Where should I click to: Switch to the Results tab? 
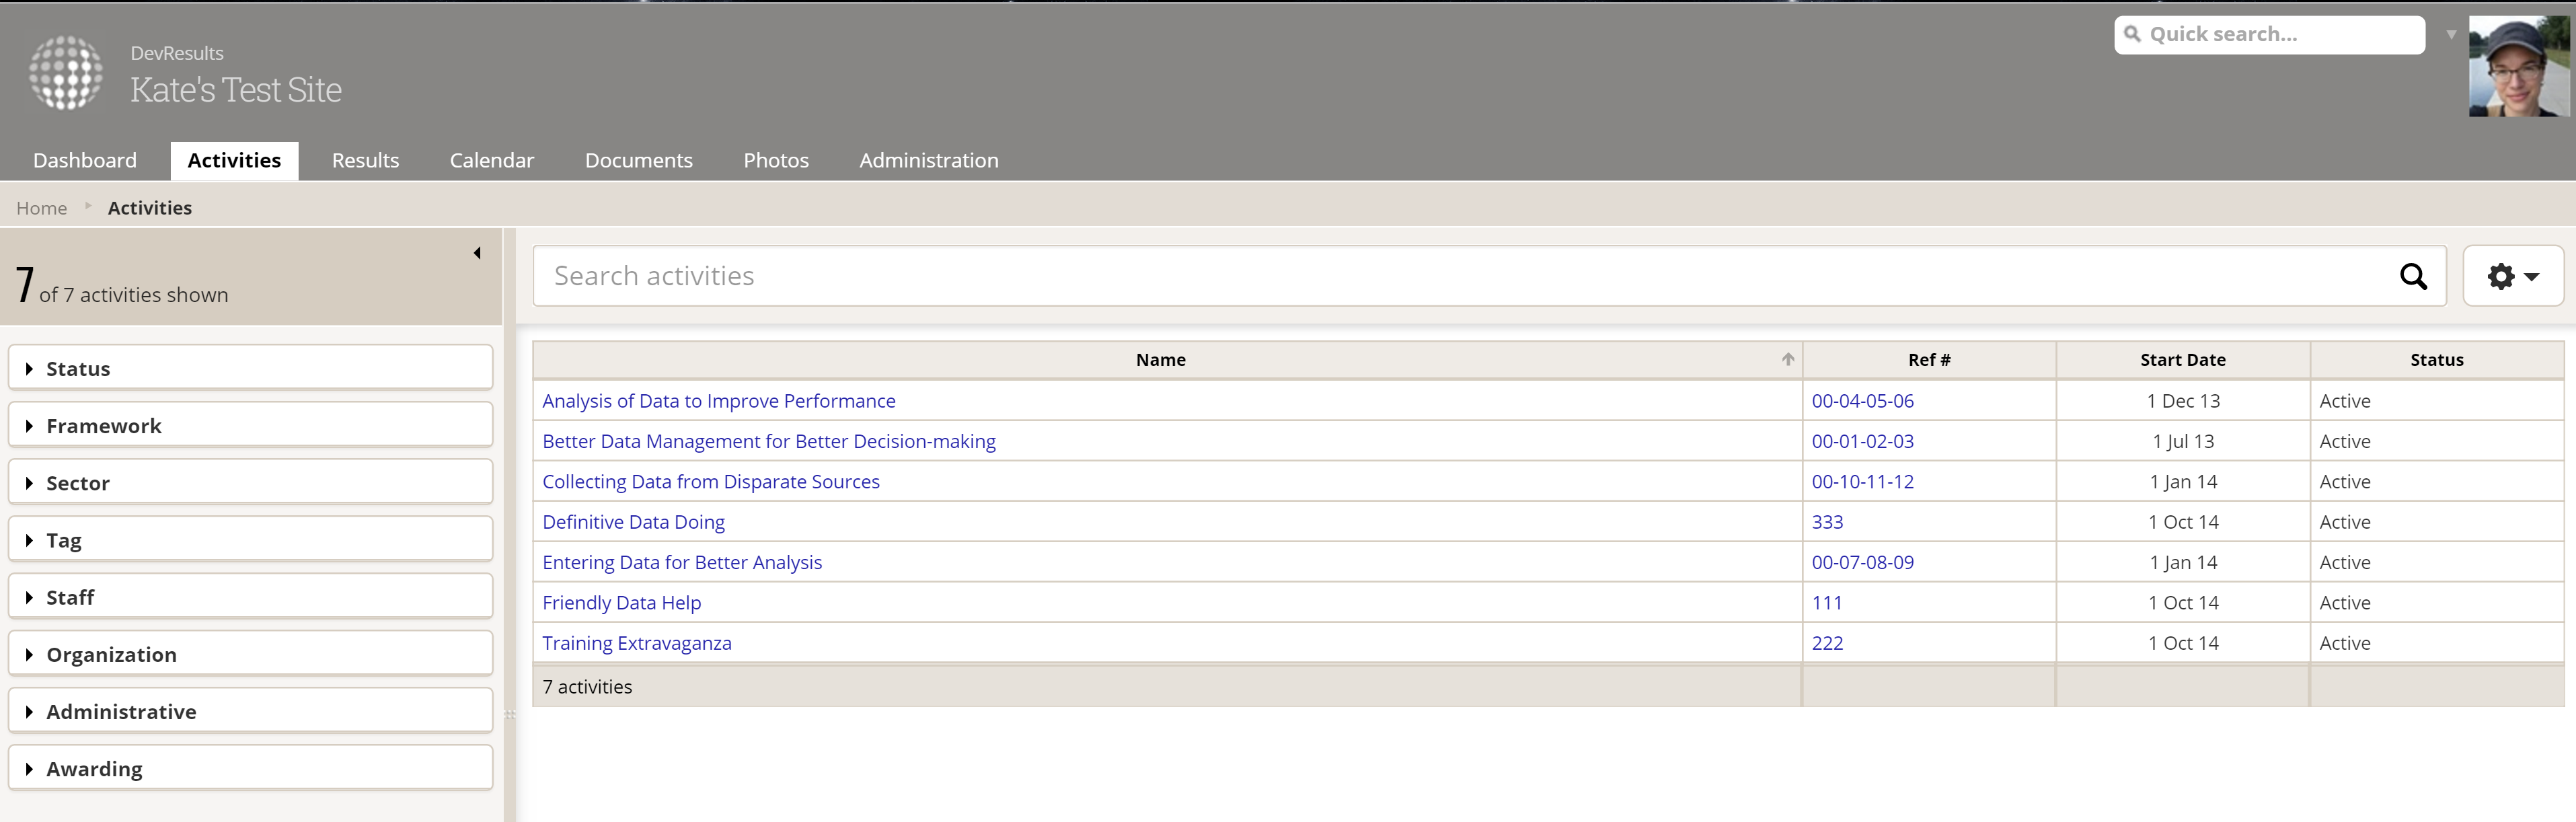point(365,160)
